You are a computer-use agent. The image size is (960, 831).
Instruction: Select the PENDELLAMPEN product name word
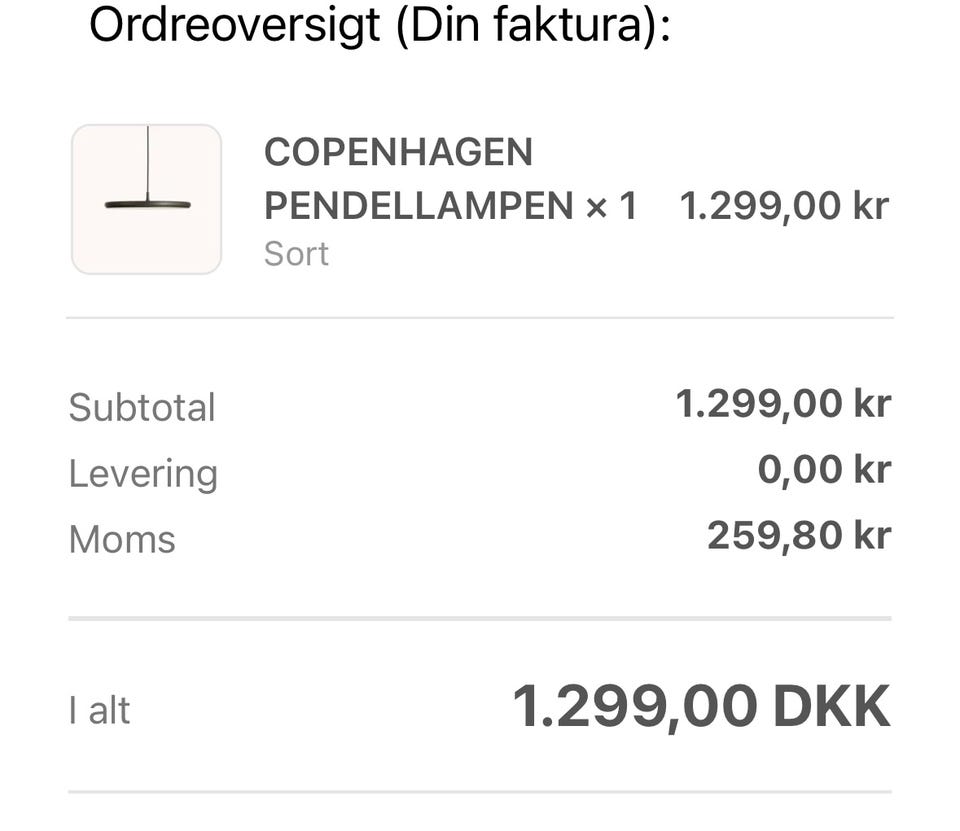pos(418,206)
